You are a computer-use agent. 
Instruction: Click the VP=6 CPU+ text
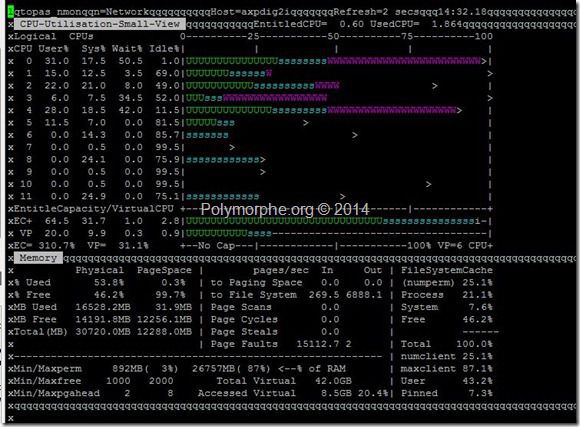(465, 246)
